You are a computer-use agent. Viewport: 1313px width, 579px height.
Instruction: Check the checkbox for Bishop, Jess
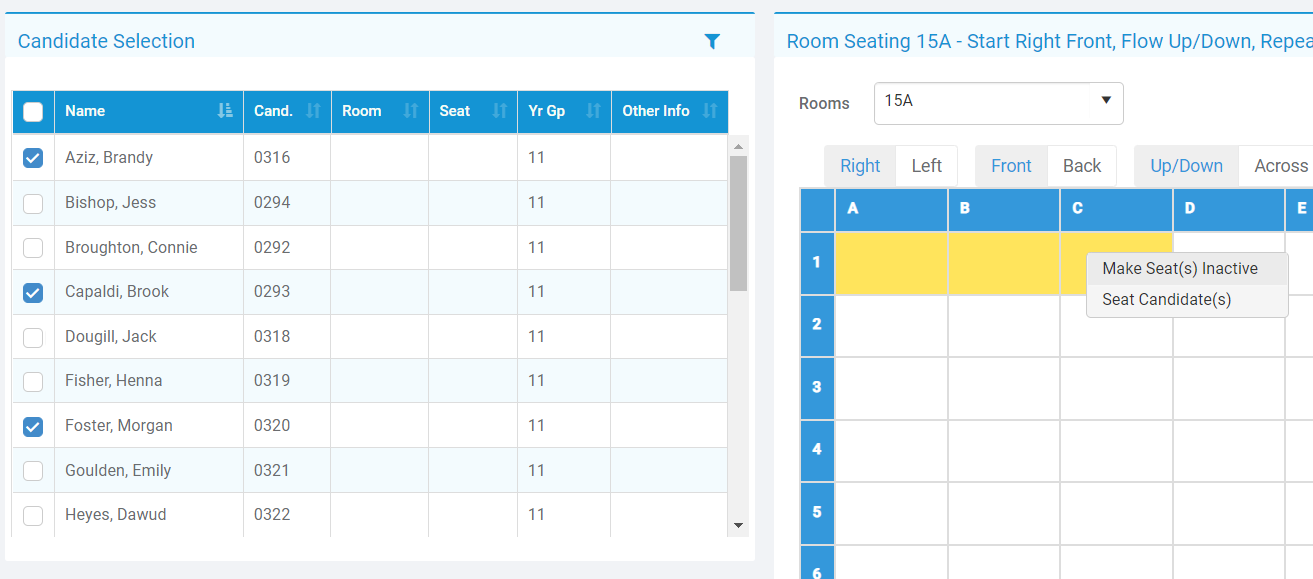[32, 202]
